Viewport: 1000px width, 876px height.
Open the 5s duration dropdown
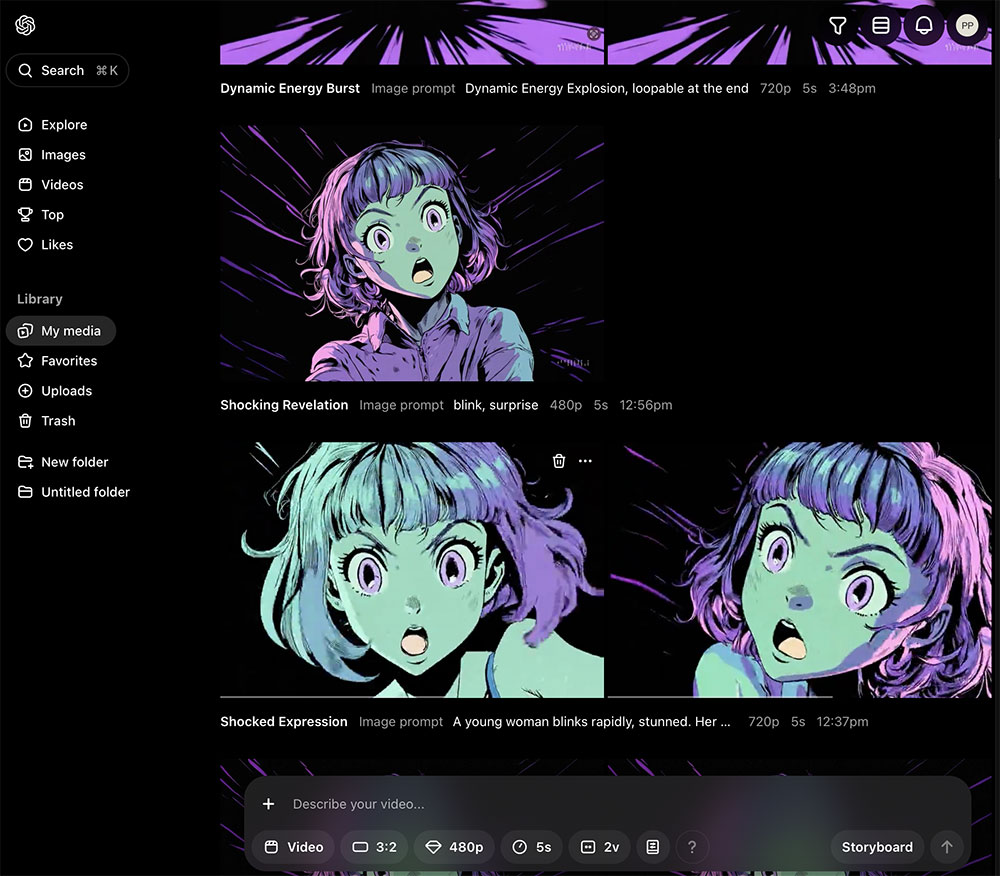531,847
